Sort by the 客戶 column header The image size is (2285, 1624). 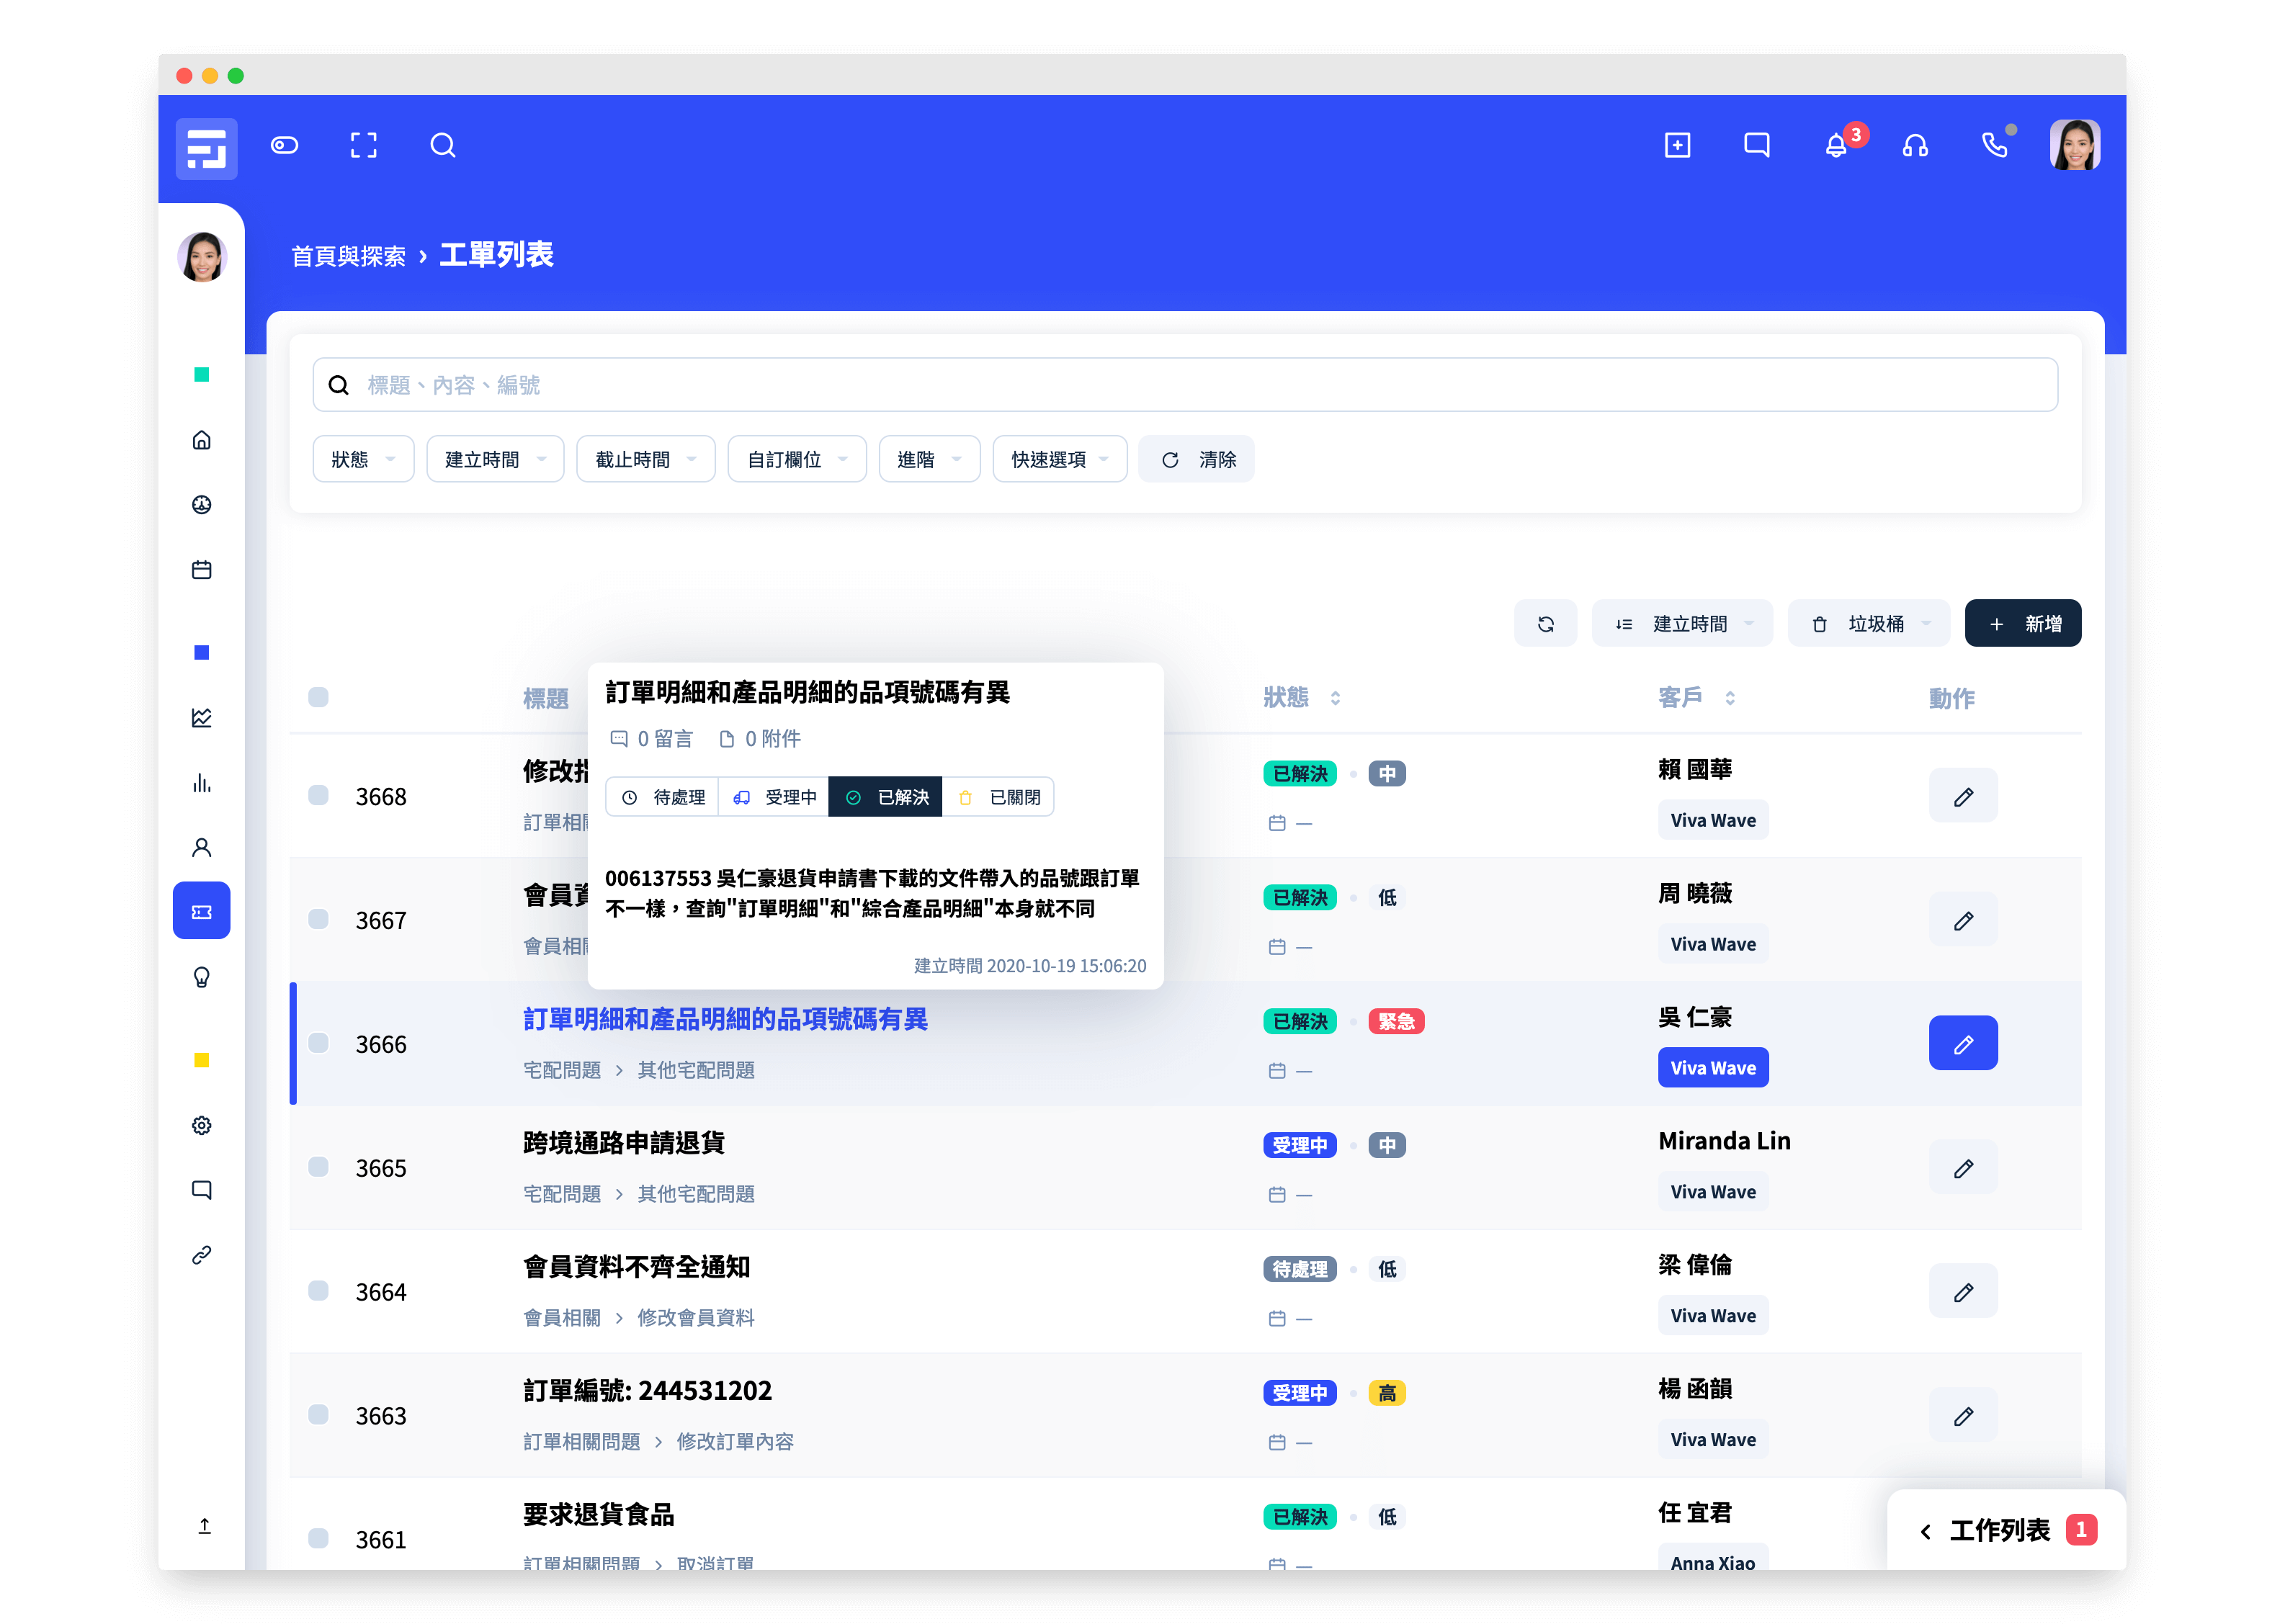click(x=1697, y=697)
